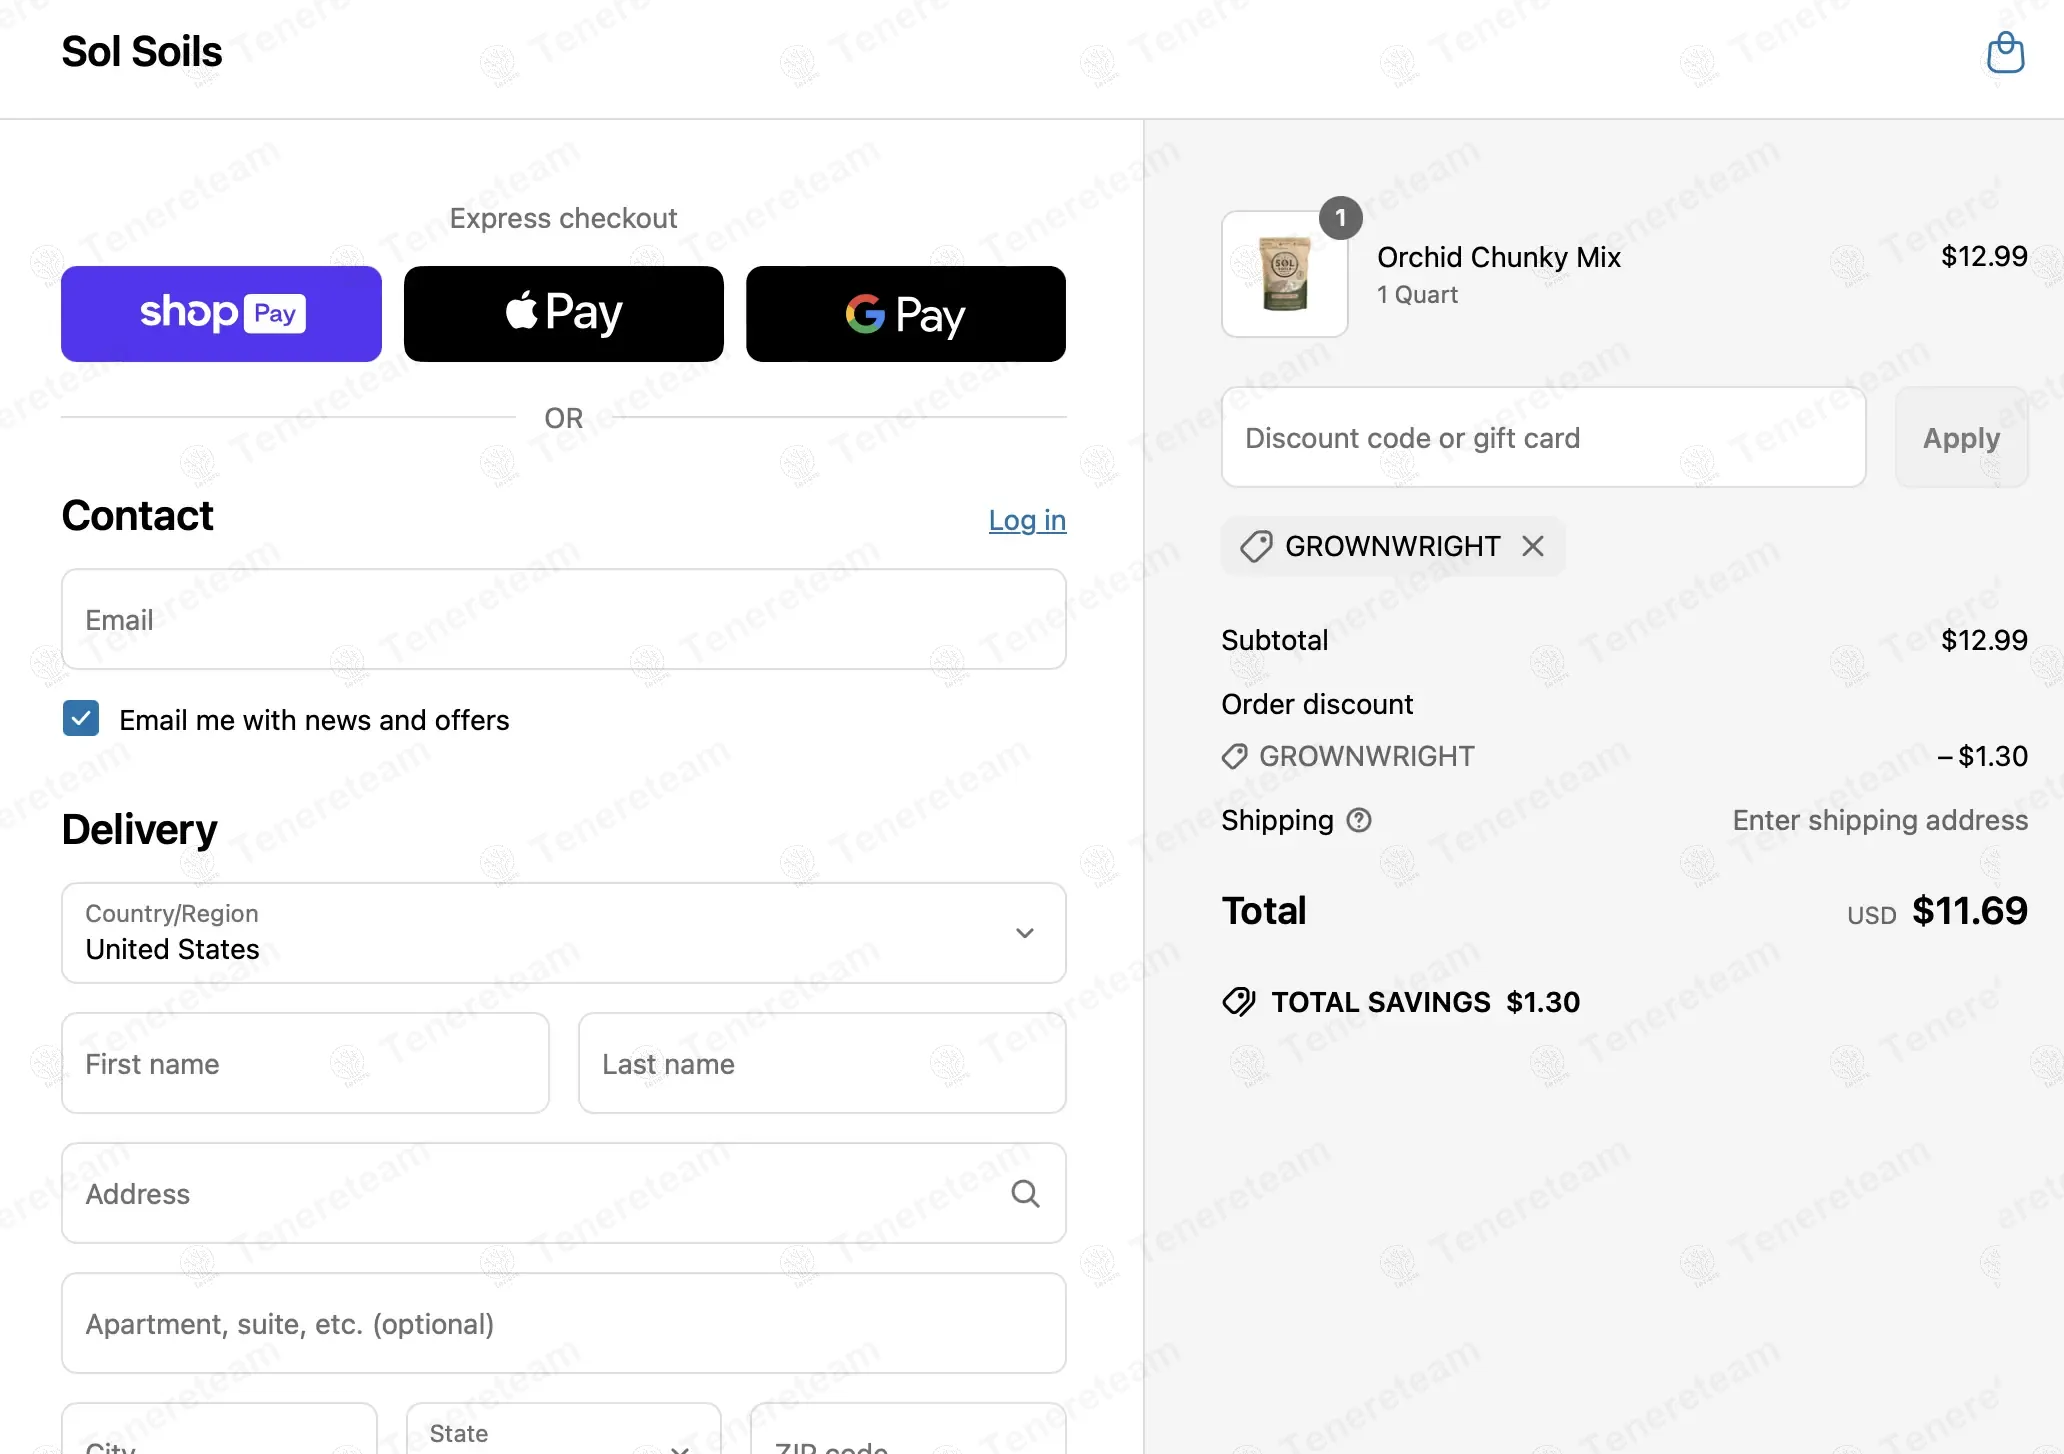Click the Subtotal label

coord(1274,640)
